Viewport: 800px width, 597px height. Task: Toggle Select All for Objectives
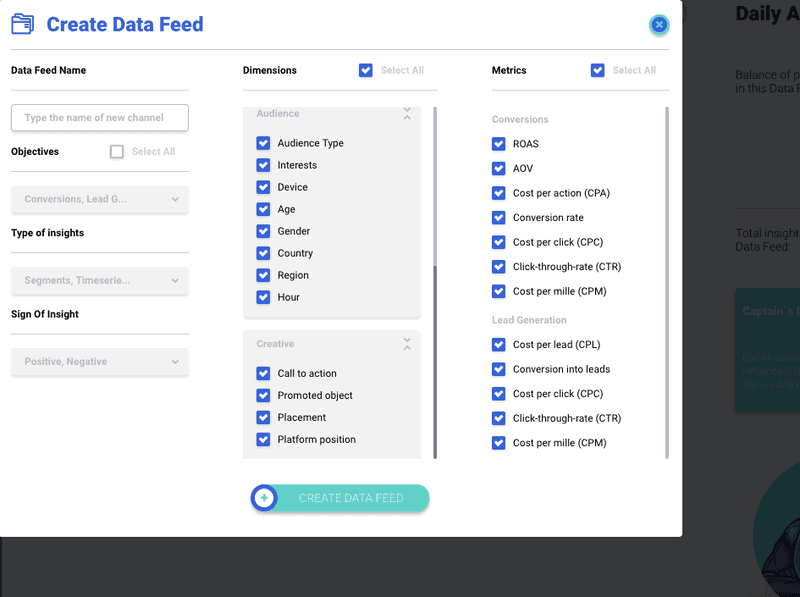(117, 152)
